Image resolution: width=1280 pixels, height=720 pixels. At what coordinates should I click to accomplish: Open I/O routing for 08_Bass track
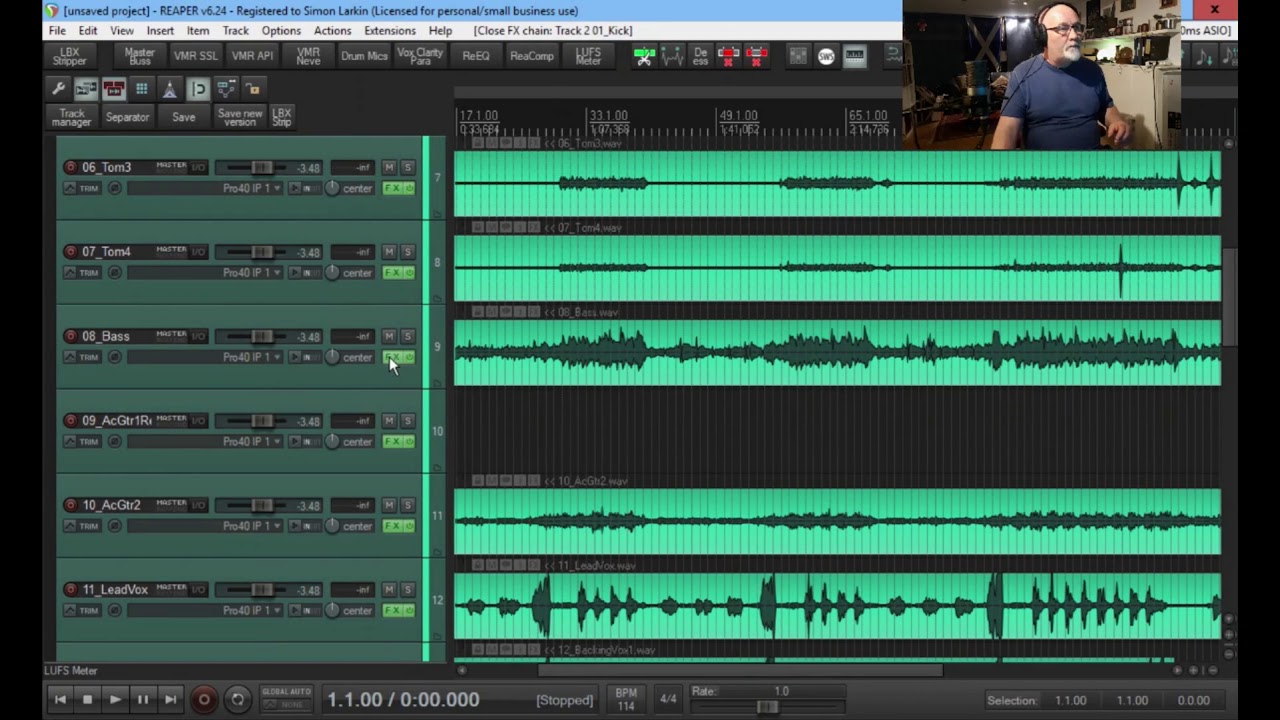(198, 336)
